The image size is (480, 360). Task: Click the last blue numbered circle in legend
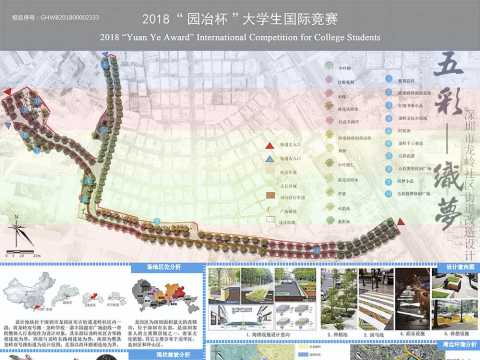pos(388,193)
